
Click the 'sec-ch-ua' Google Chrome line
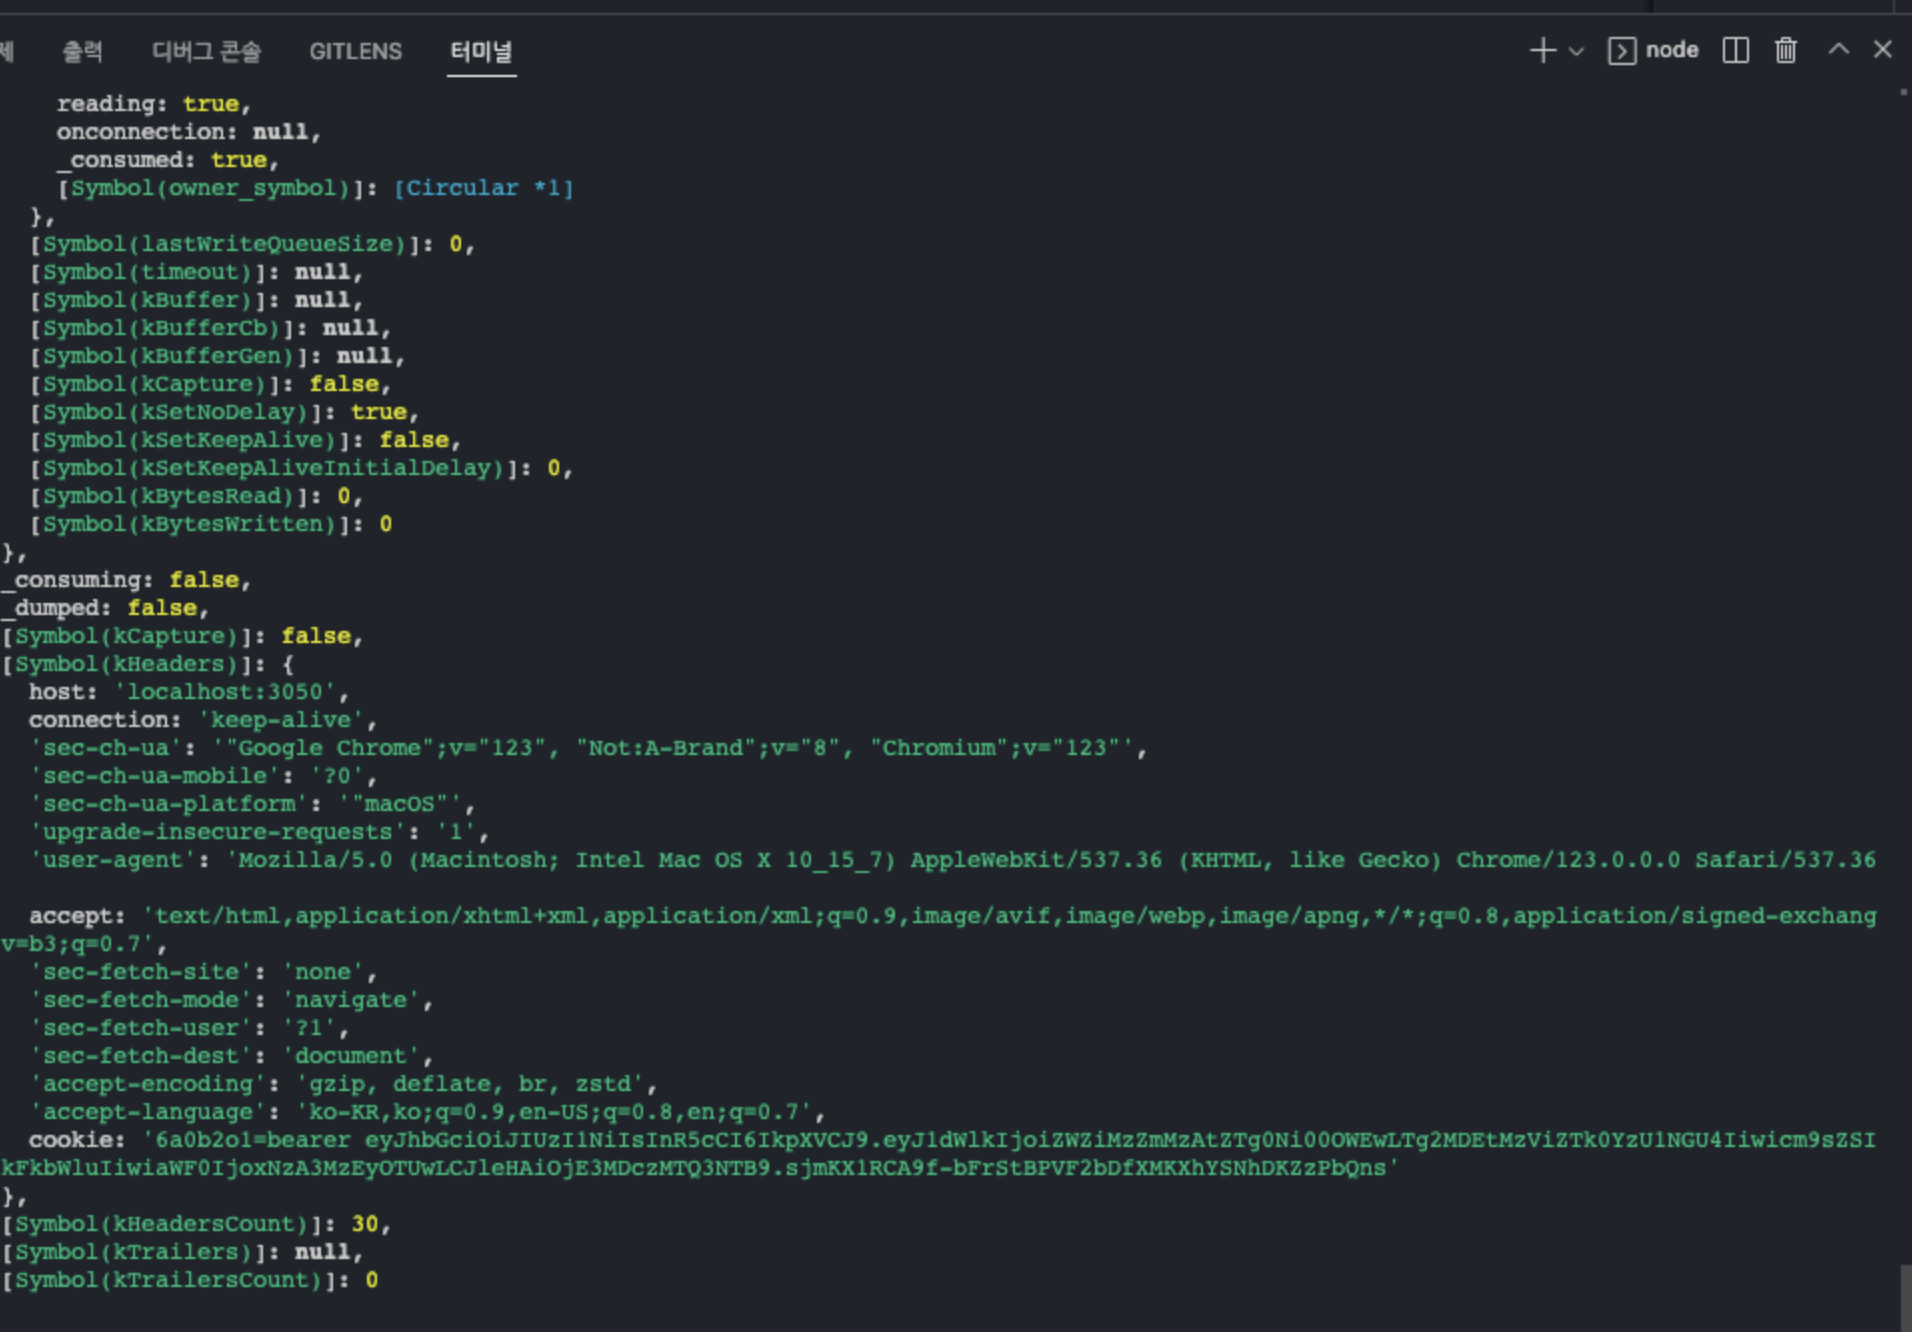[x=588, y=748]
